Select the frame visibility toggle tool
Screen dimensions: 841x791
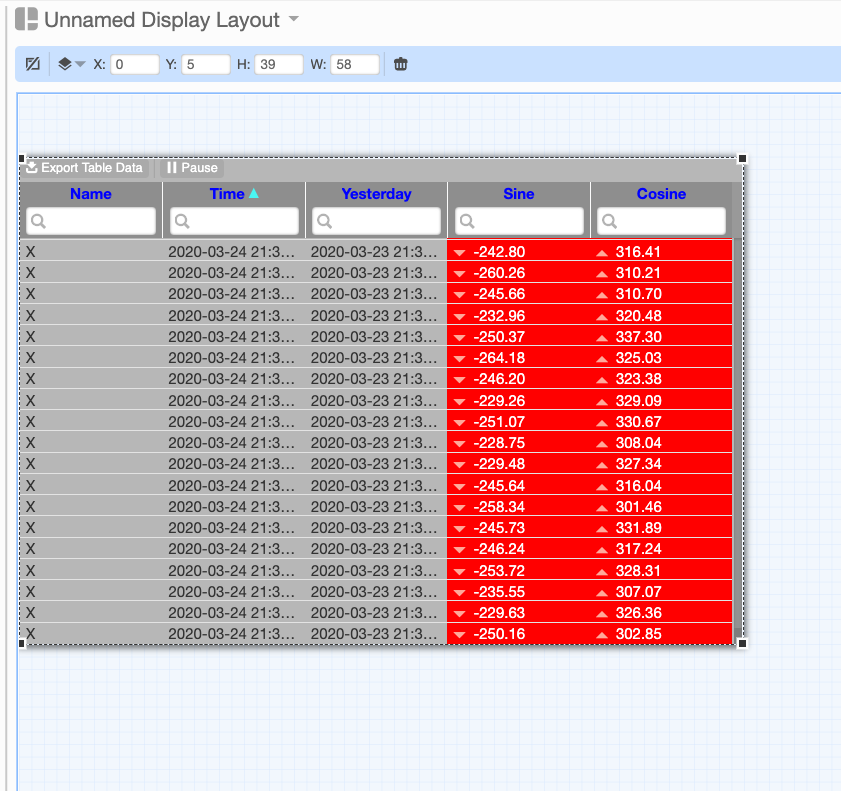[x=32, y=64]
